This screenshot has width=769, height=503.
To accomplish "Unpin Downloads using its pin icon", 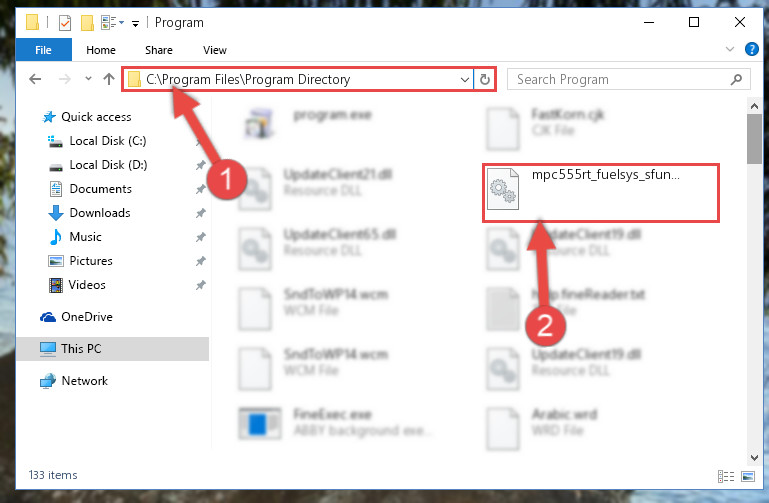I will click(x=200, y=213).
